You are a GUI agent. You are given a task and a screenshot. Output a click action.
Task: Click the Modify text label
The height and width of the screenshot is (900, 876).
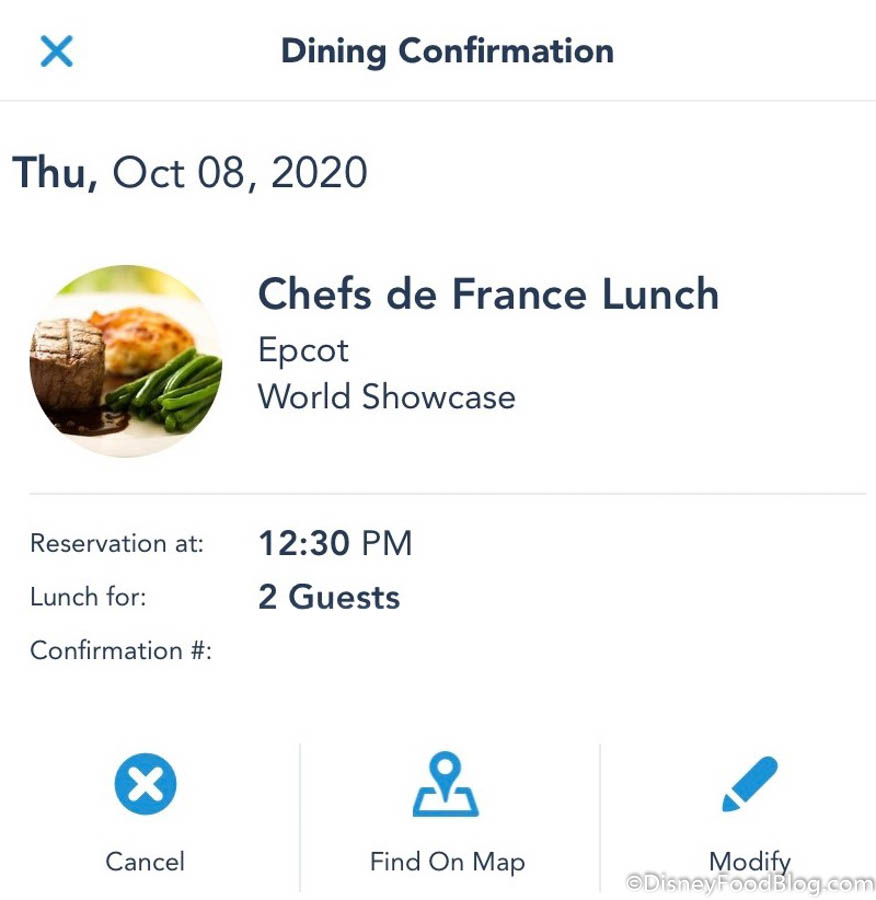pos(749,861)
